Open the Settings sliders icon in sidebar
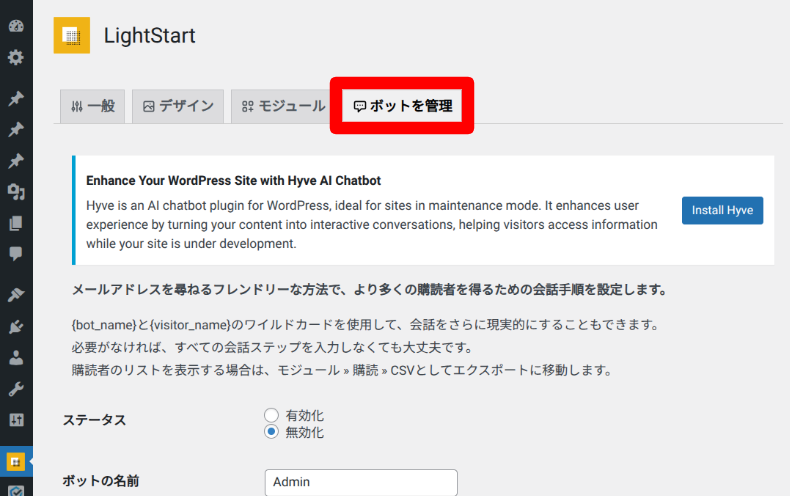Screen dimensions: 790x496 click(x=16, y=420)
